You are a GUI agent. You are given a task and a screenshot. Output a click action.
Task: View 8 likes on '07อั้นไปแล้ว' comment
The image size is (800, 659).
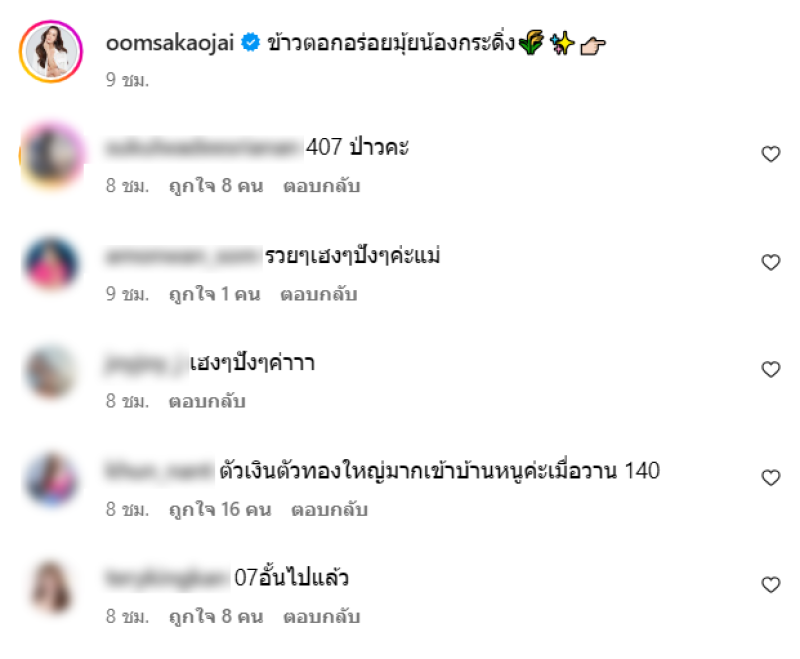216,616
